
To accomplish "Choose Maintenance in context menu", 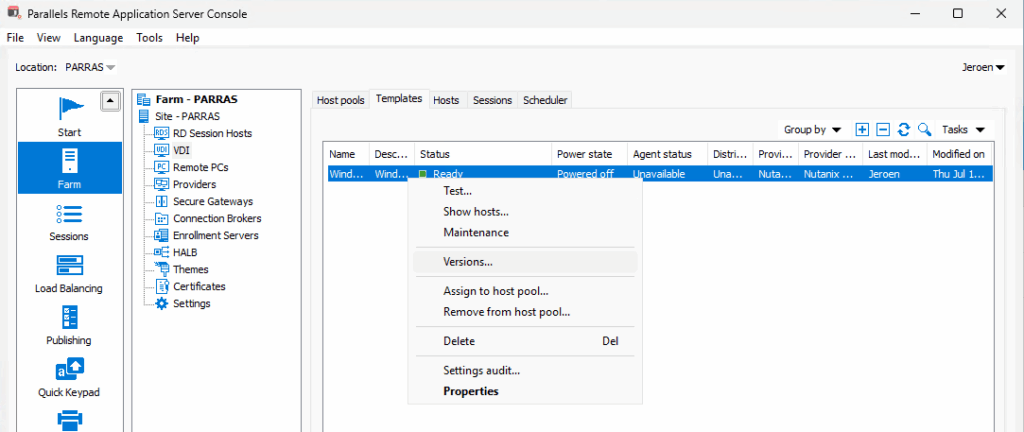I will tap(525, 233).
